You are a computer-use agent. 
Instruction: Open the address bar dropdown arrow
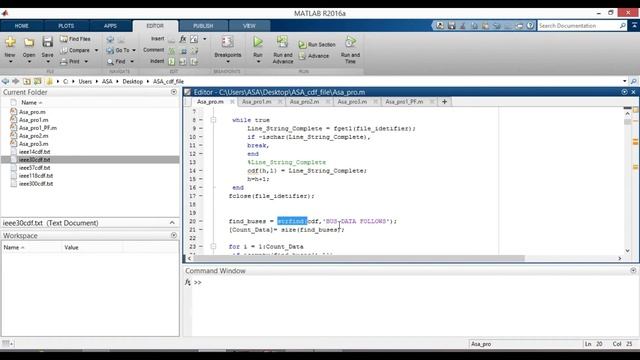click(x=624, y=81)
